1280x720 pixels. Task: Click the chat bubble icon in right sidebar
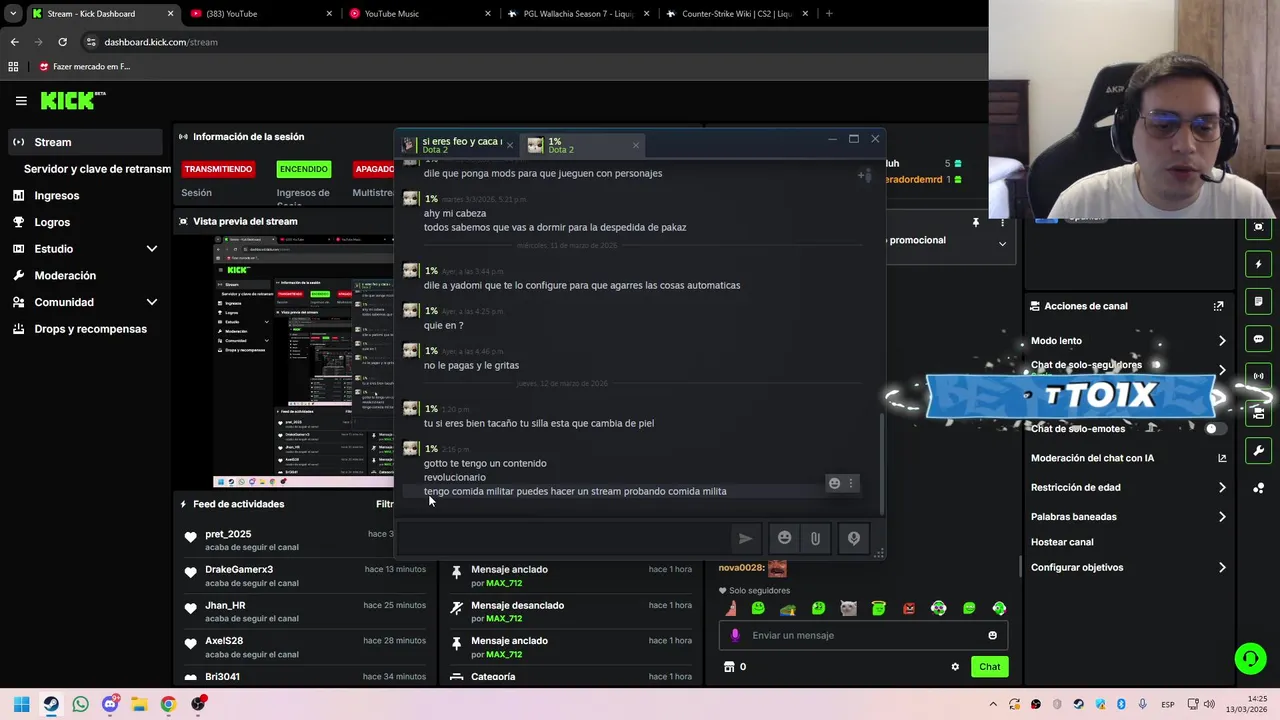(1258, 339)
